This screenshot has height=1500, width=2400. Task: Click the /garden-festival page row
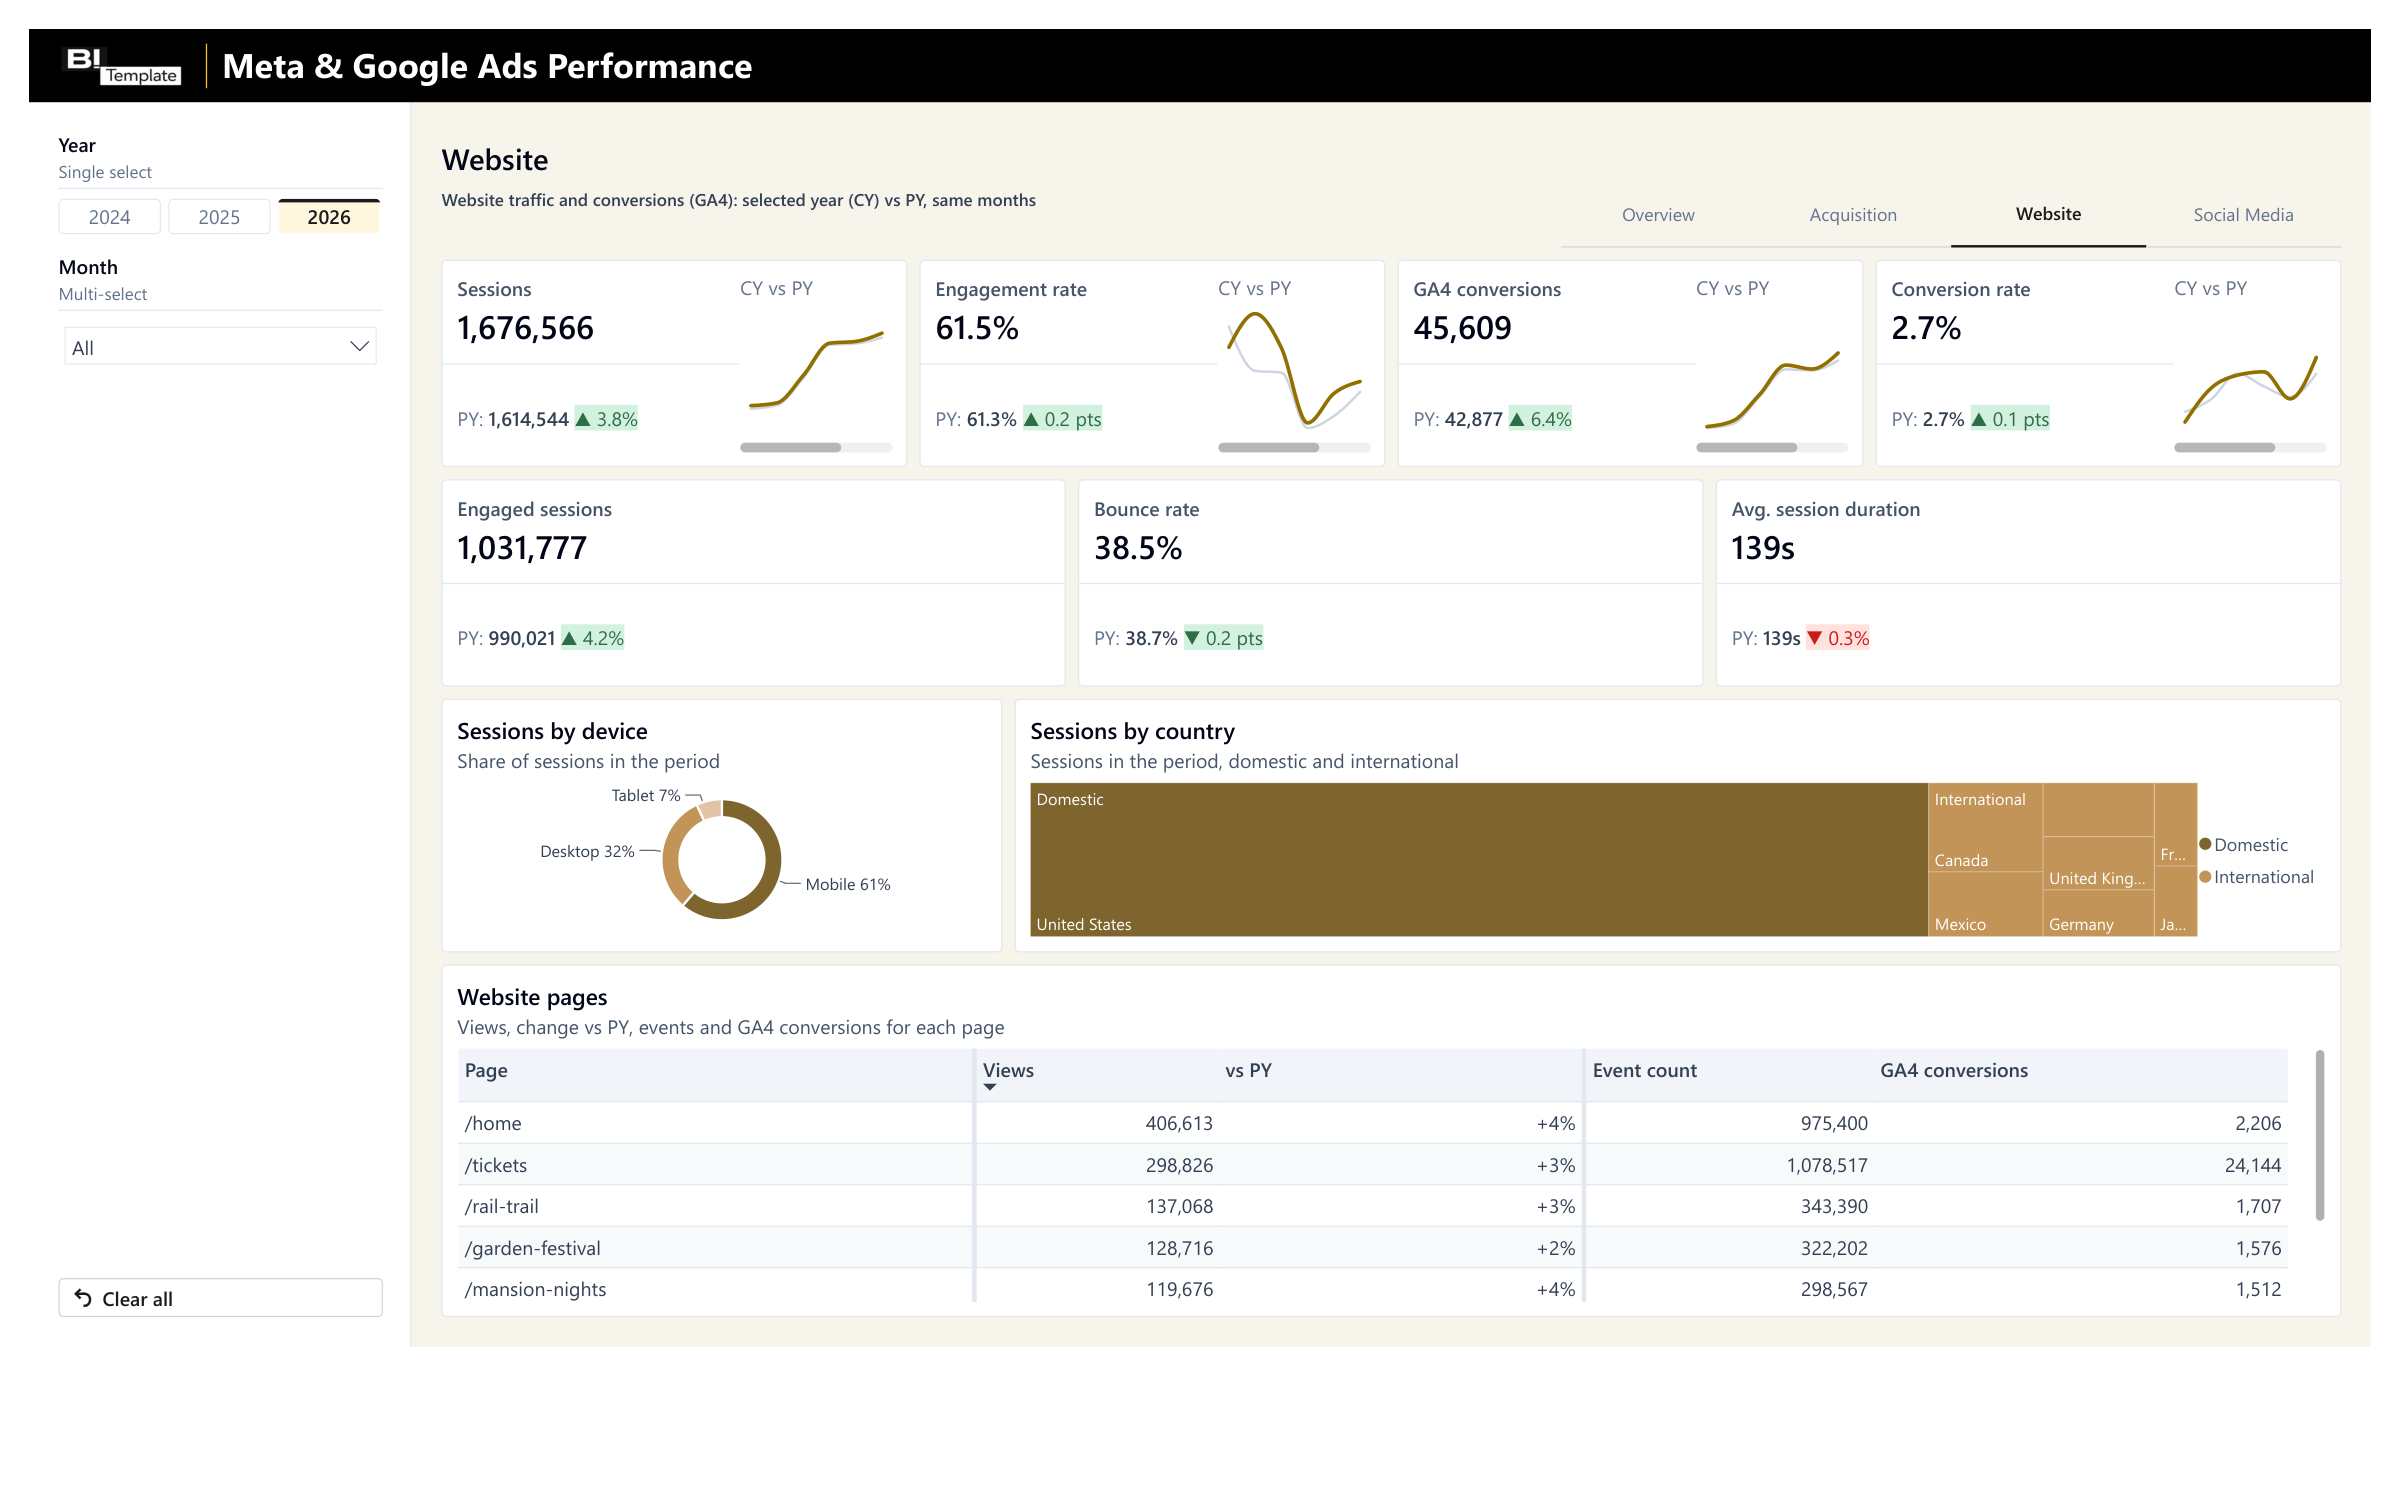1372,1248
